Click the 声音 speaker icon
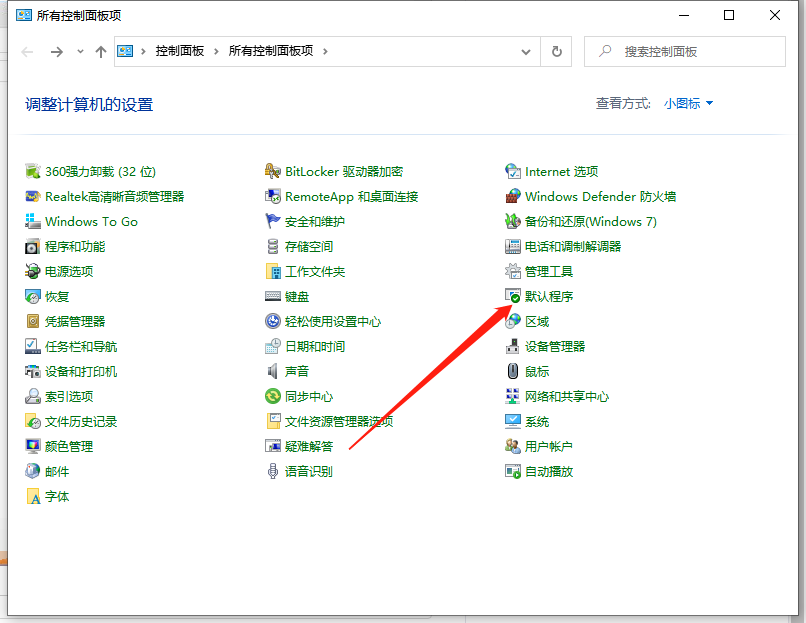The image size is (806, 623). pyautogui.click(x=273, y=372)
